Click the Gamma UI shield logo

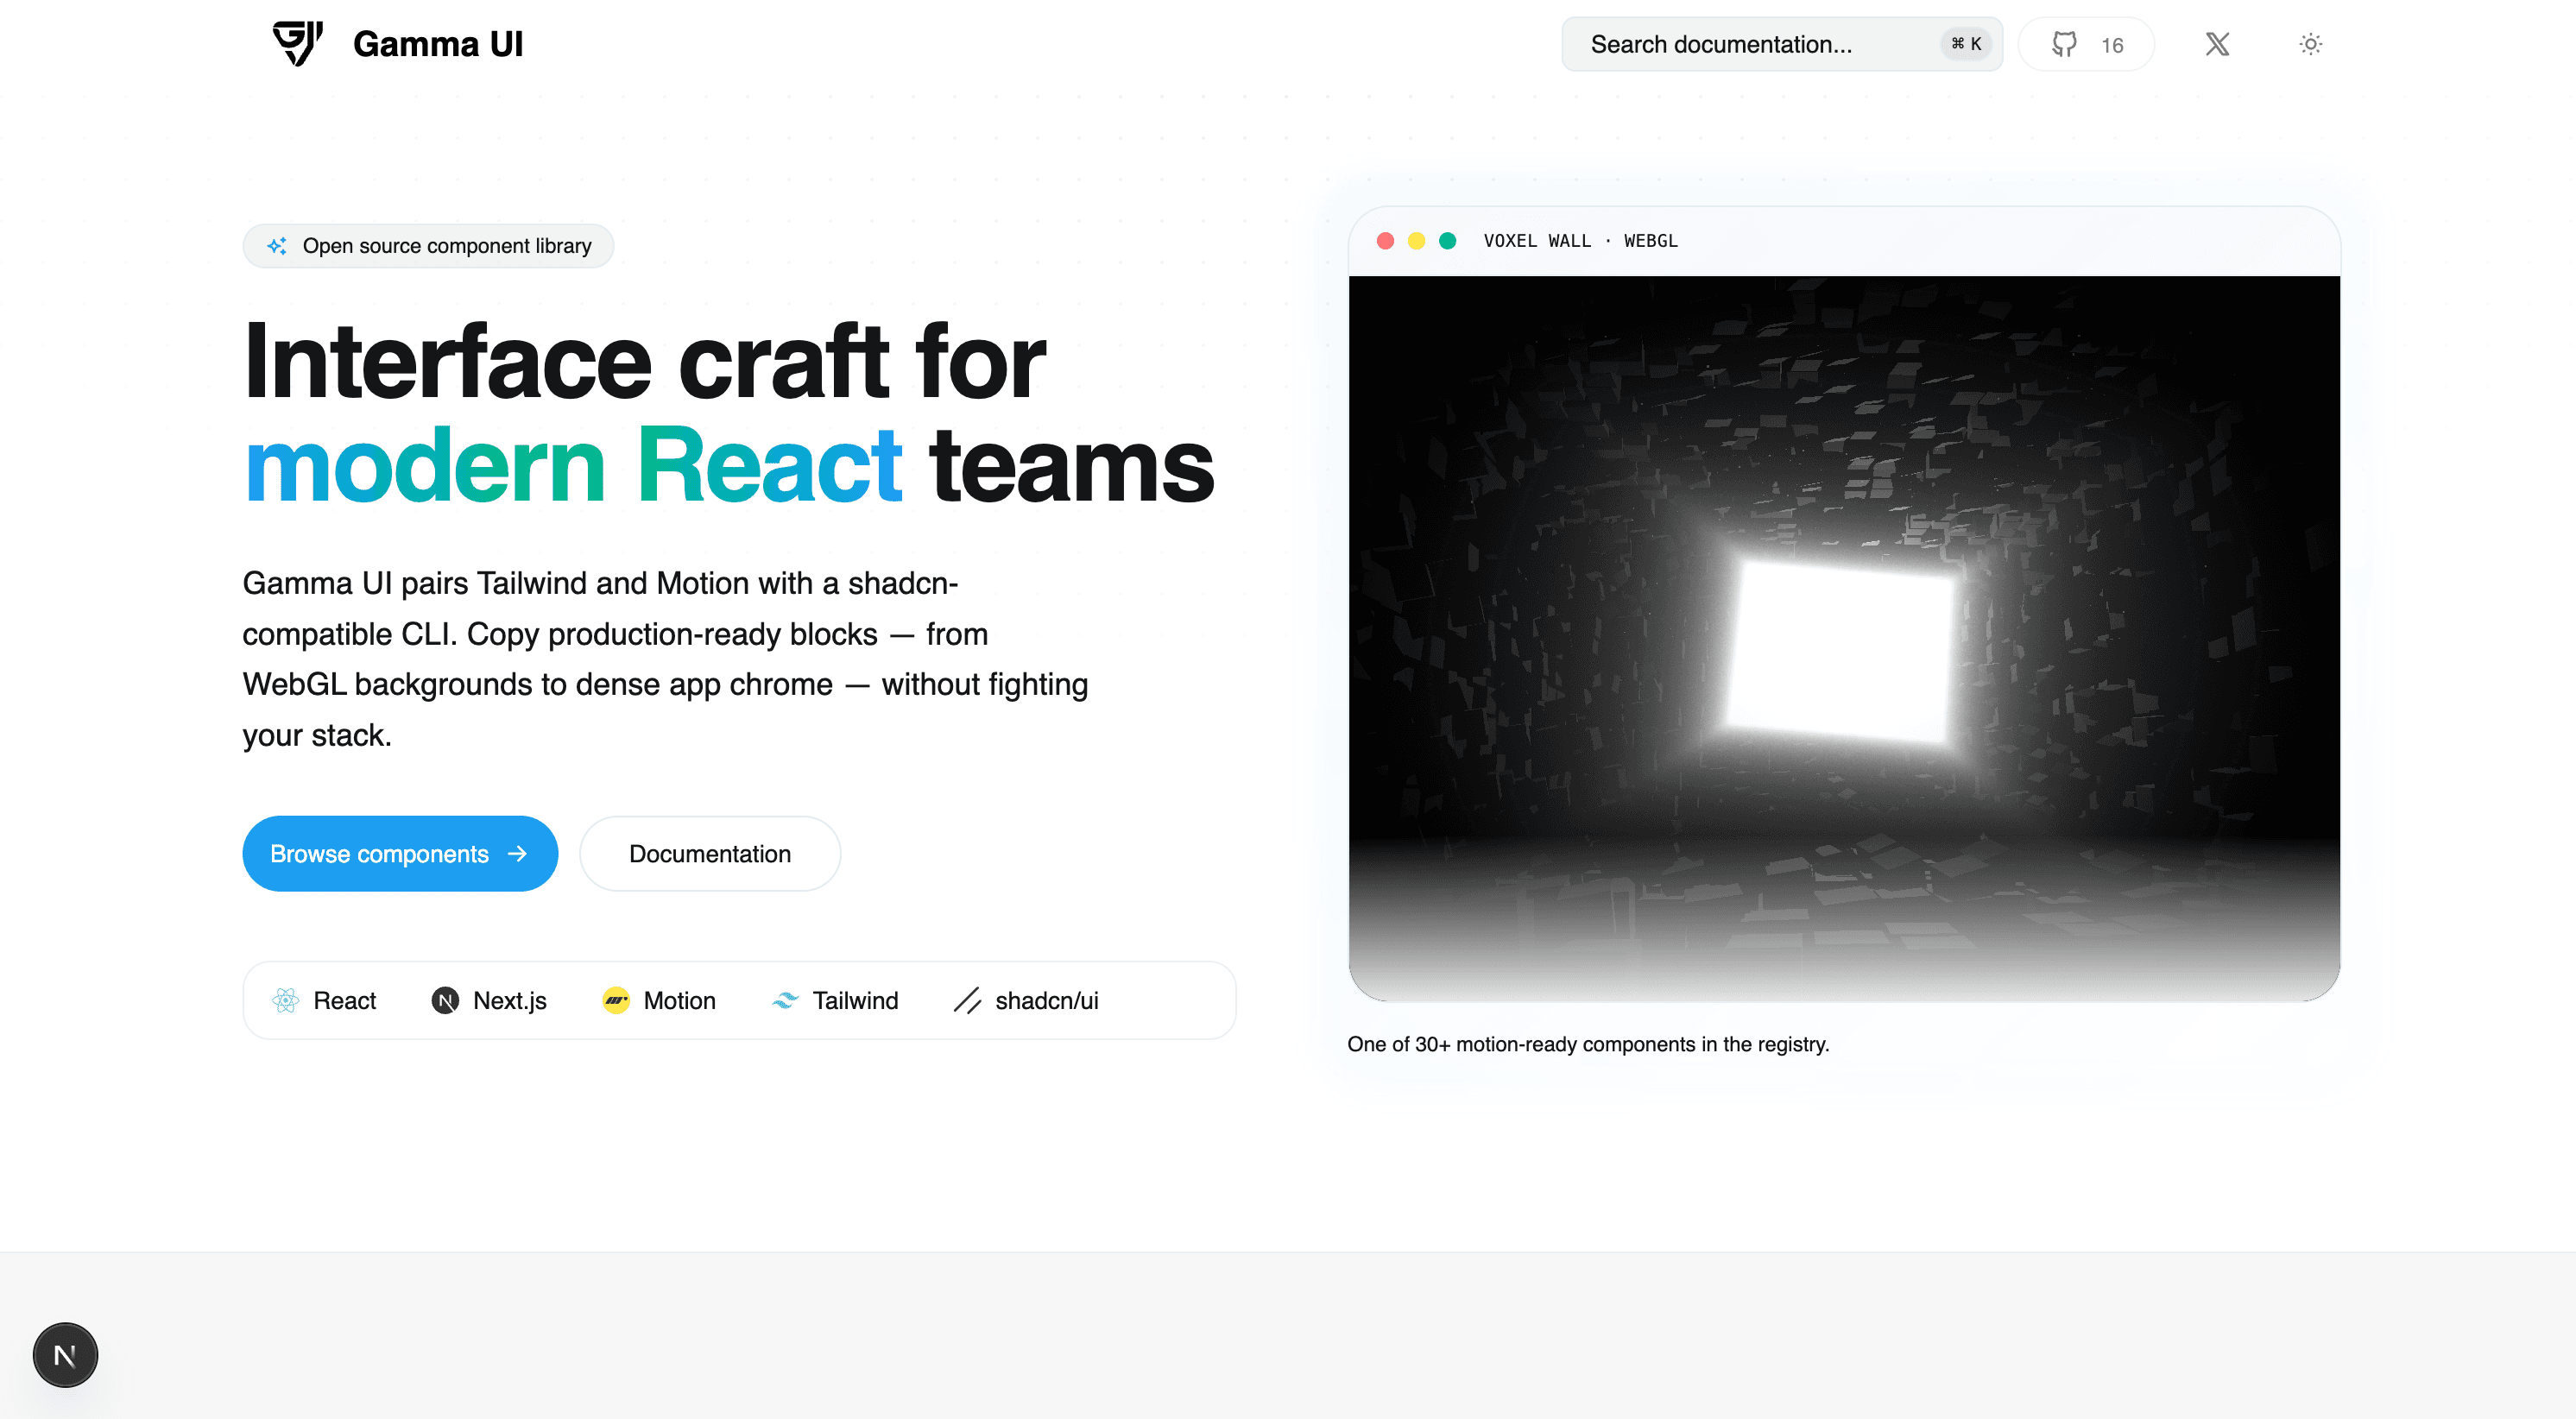[298, 44]
